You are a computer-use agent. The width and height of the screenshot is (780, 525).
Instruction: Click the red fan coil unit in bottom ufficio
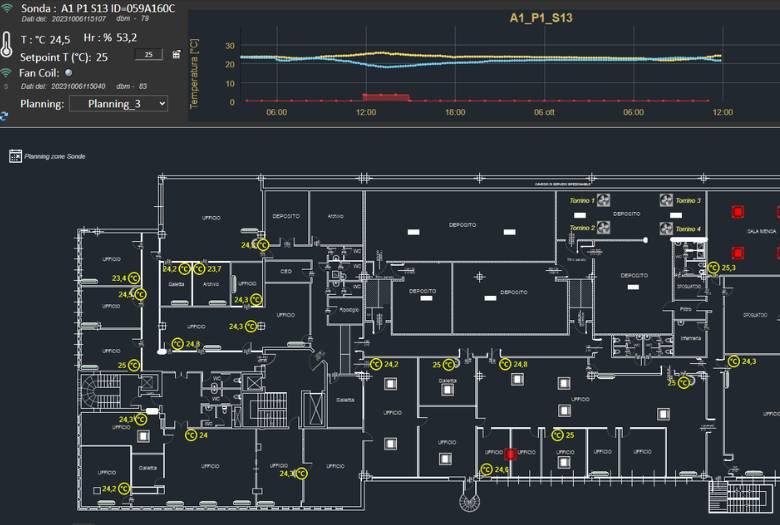tap(510, 454)
